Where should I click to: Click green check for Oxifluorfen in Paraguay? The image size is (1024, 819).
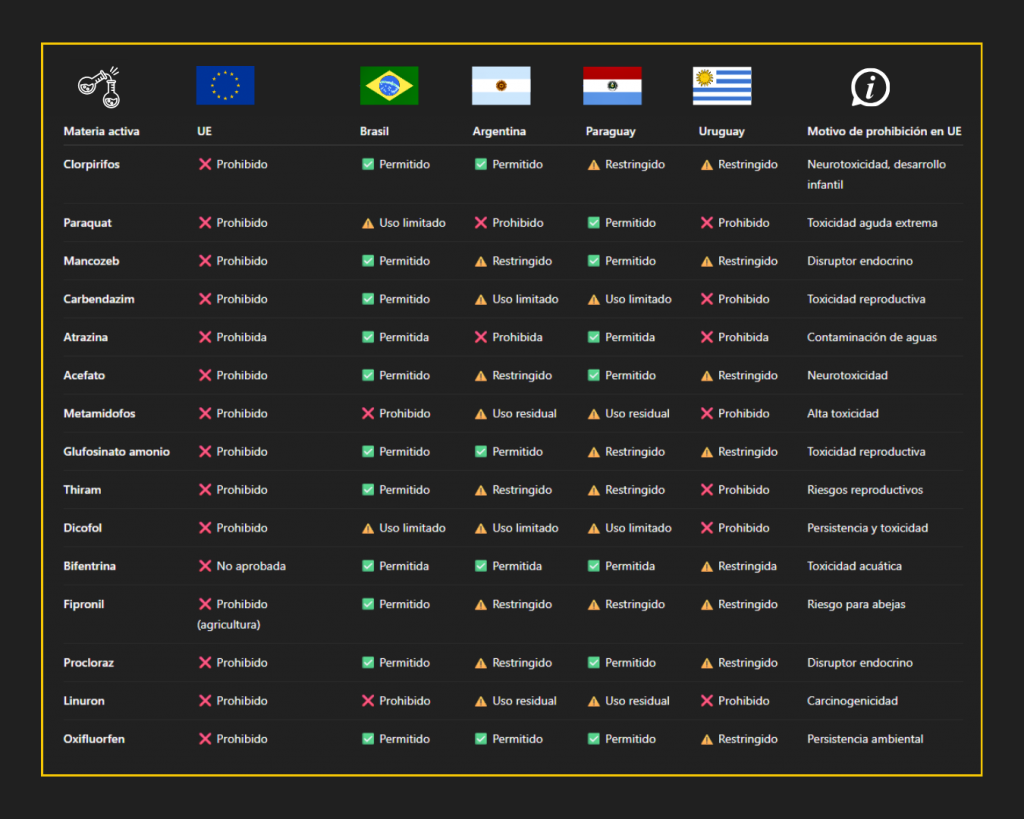594,739
